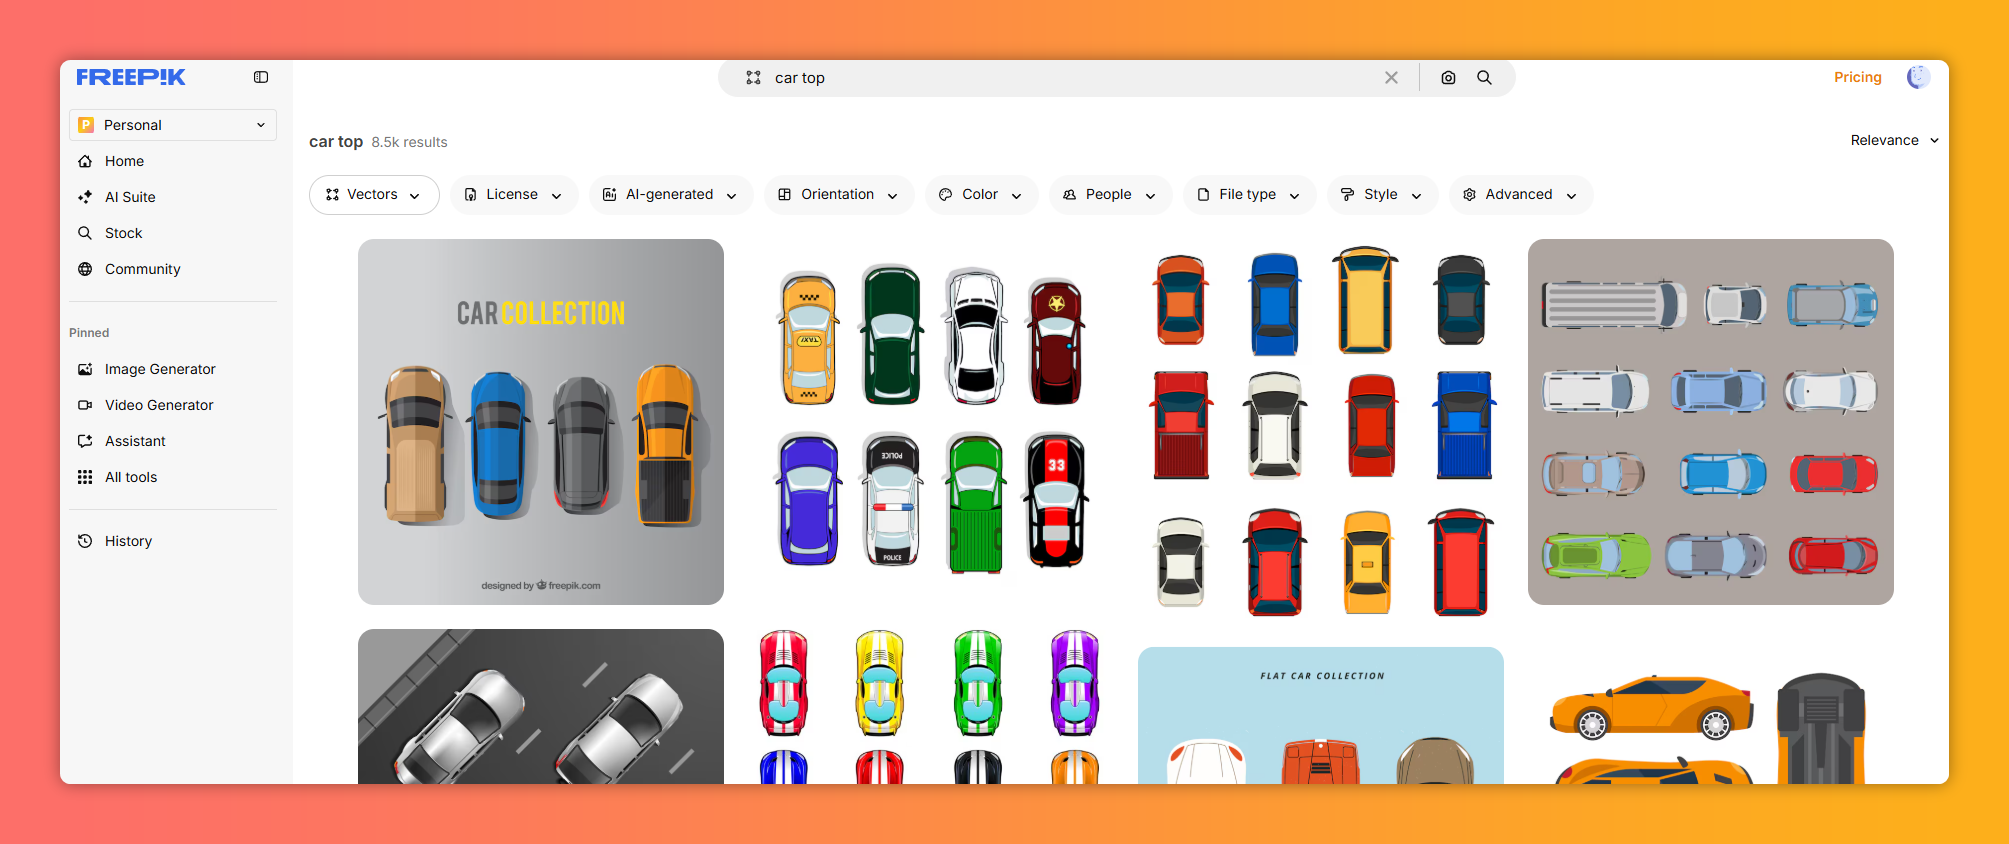Collapse the sidebar using the panel icon
The height and width of the screenshot is (844, 2009).
pyautogui.click(x=261, y=77)
